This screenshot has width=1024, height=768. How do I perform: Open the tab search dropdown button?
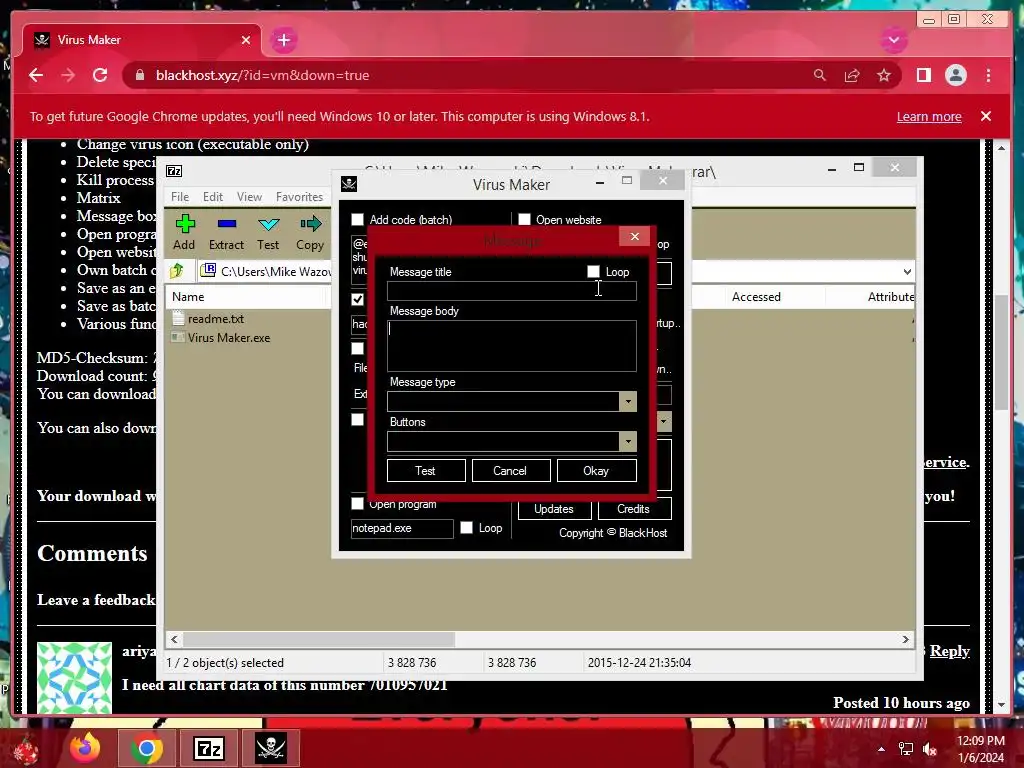[893, 40]
